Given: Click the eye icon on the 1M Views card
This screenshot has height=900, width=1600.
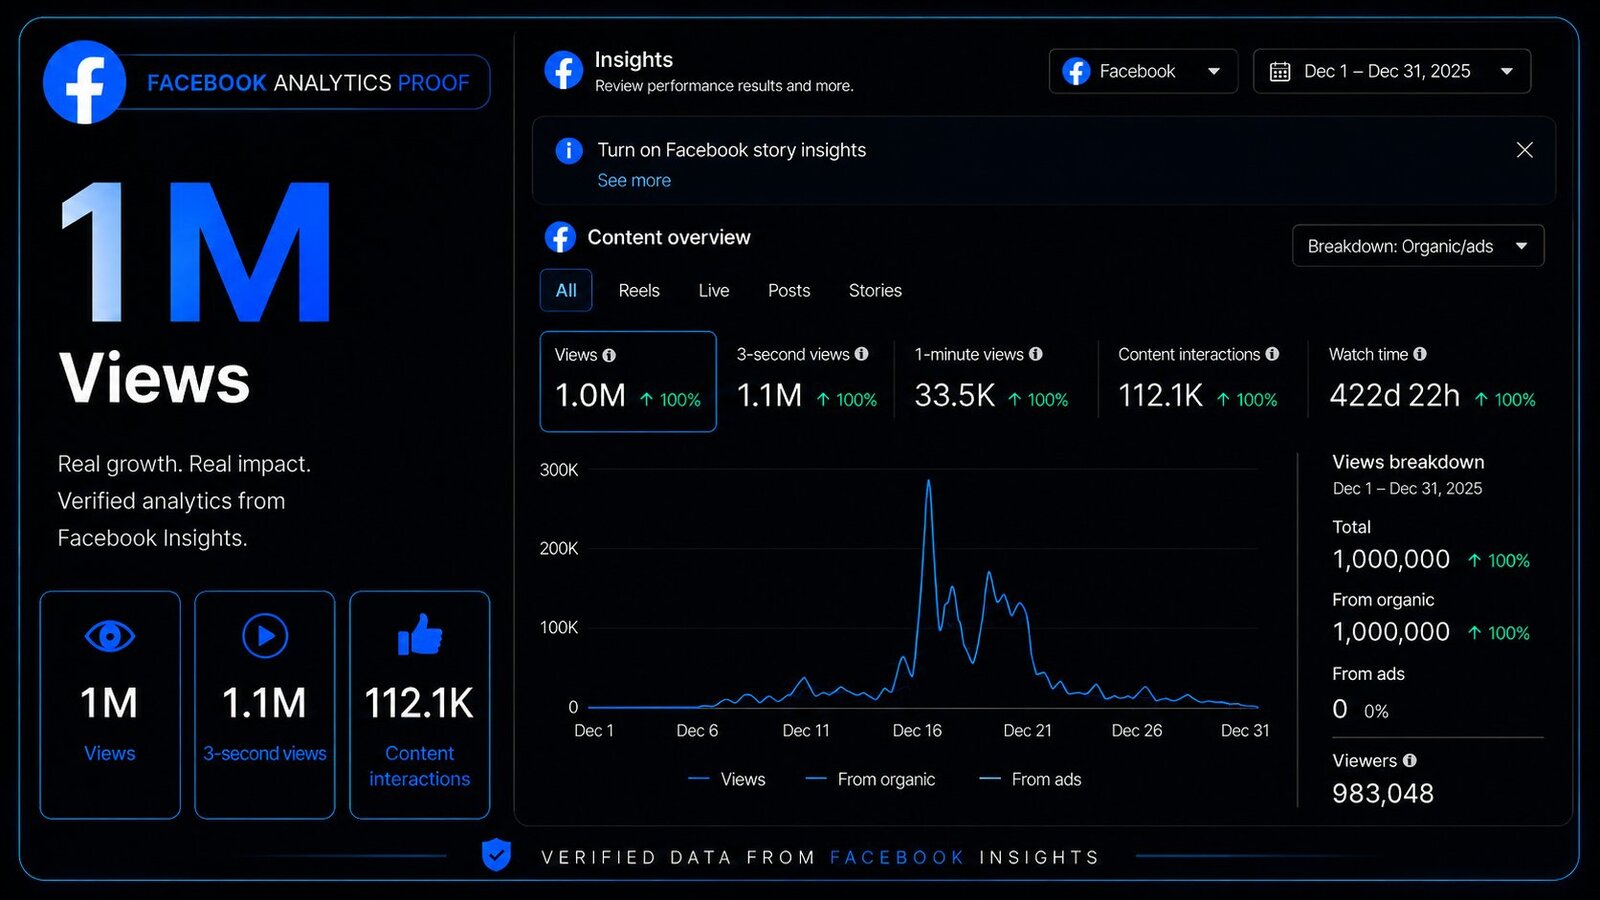Looking at the screenshot, I should pyautogui.click(x=110, y=636).
